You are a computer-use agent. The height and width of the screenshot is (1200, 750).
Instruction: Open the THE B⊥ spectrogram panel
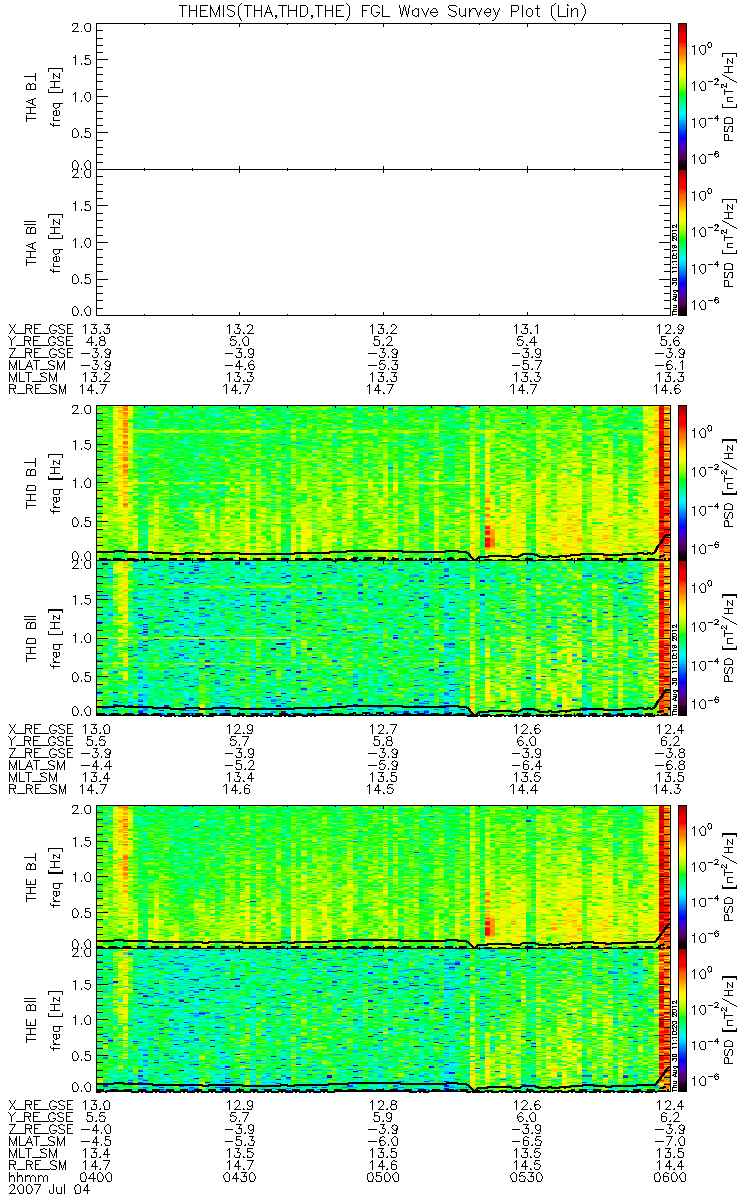(384, 876)
